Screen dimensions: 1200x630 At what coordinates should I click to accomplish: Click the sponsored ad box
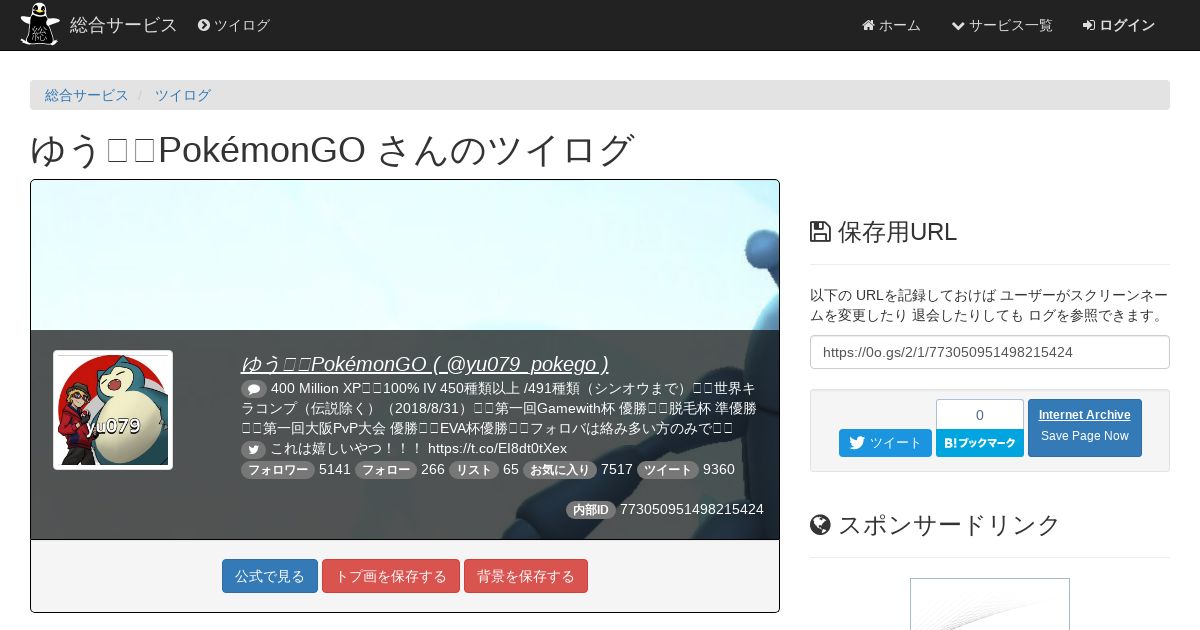(x=990, y=604)
